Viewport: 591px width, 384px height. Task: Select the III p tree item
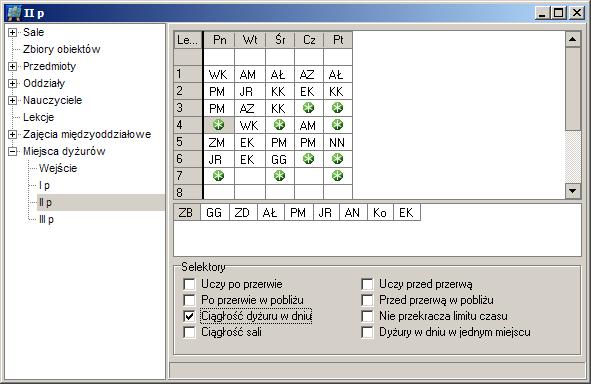pos(46,219)
